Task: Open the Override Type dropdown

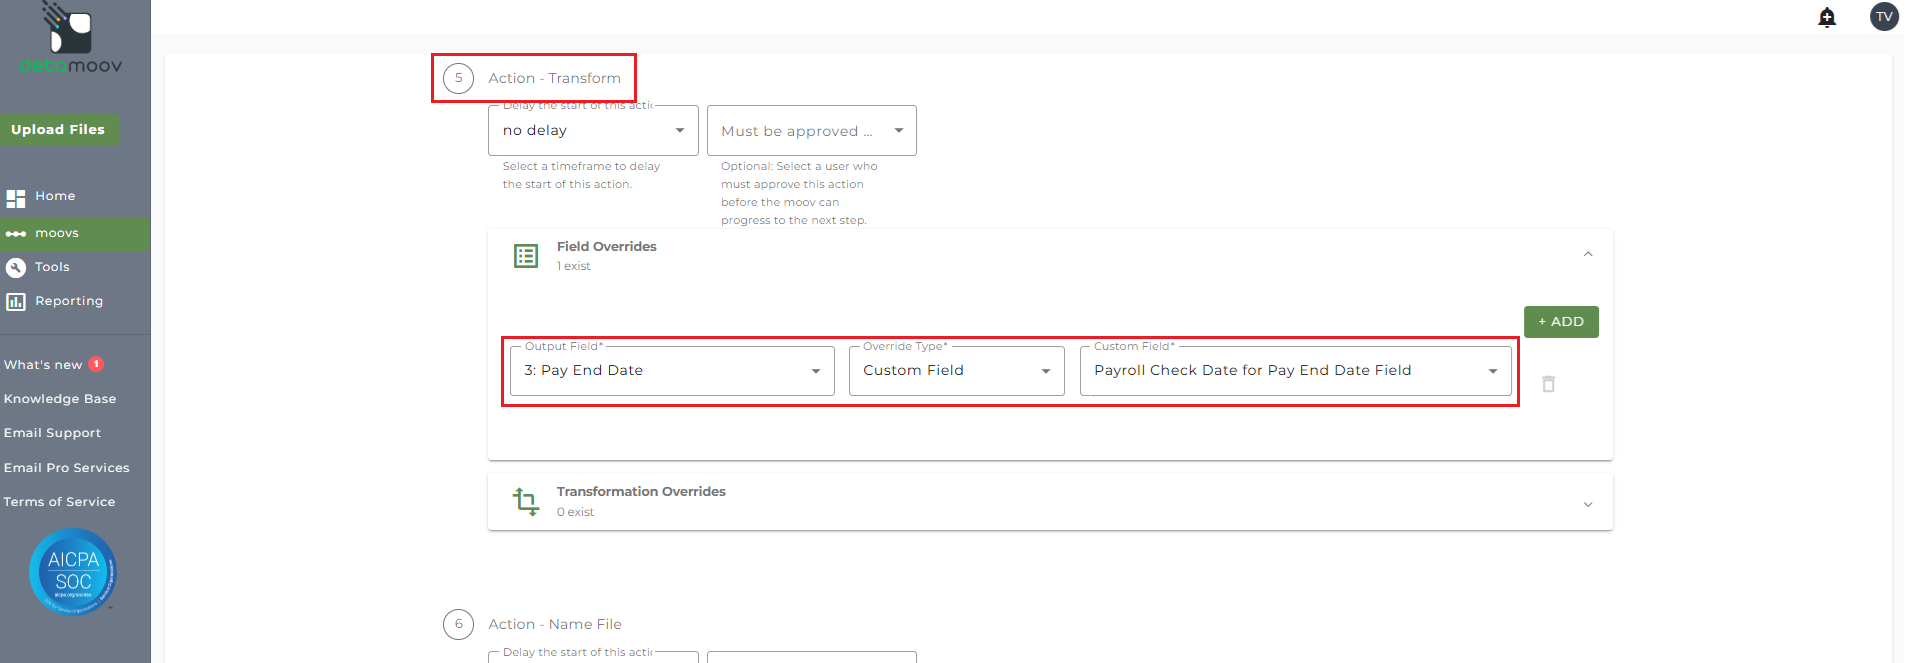Action: click(x=957, y=371)
